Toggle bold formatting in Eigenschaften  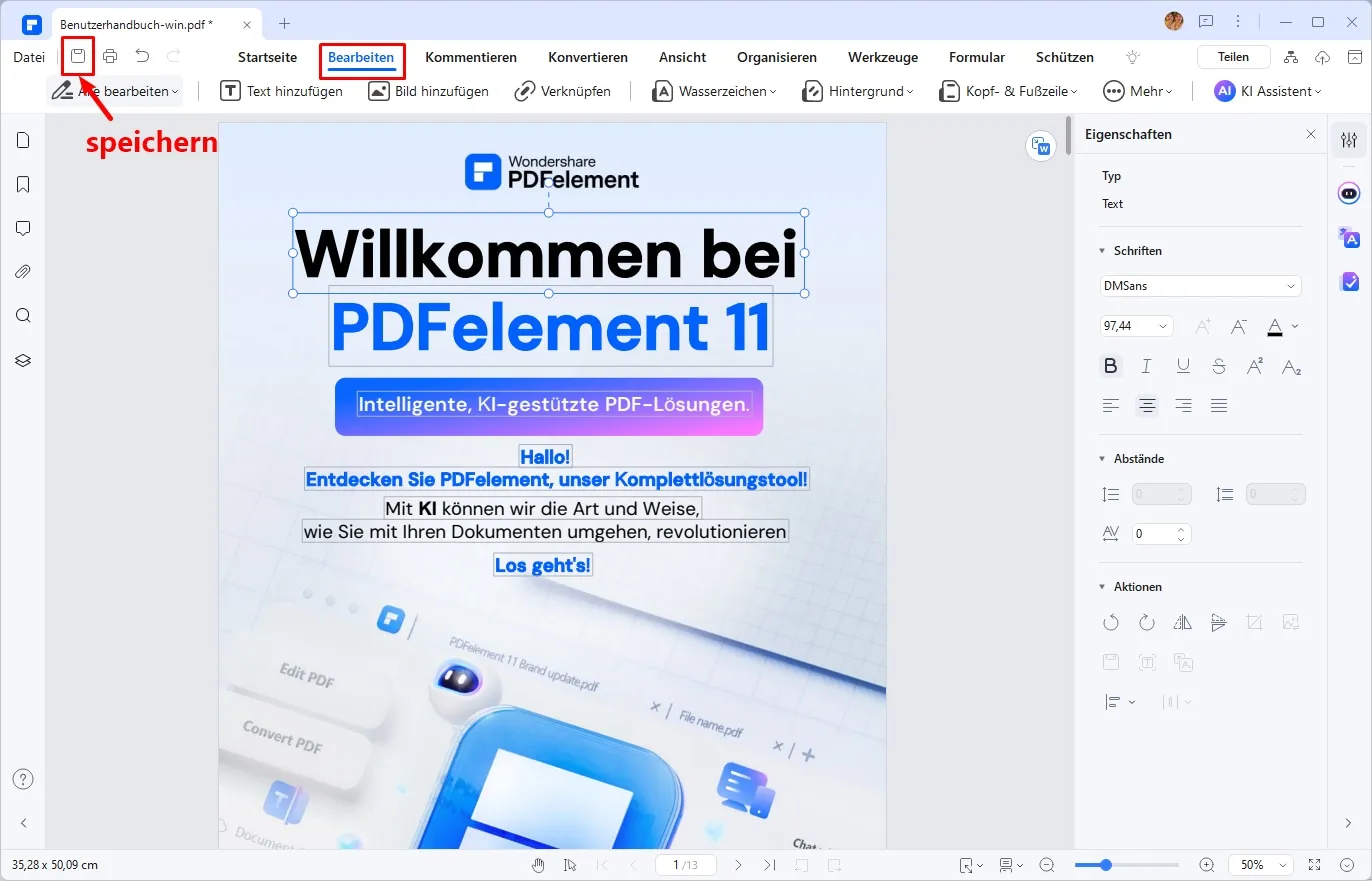pyautogui.click(x=1110, y=366)
